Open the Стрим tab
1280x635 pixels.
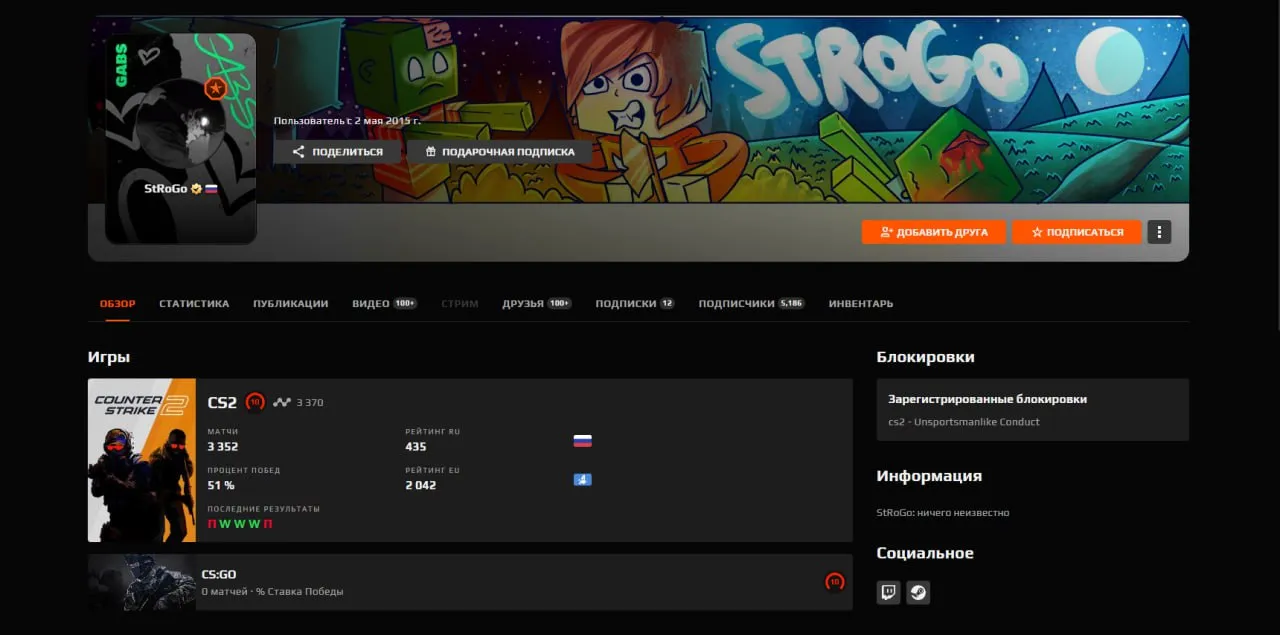(460, 304)
